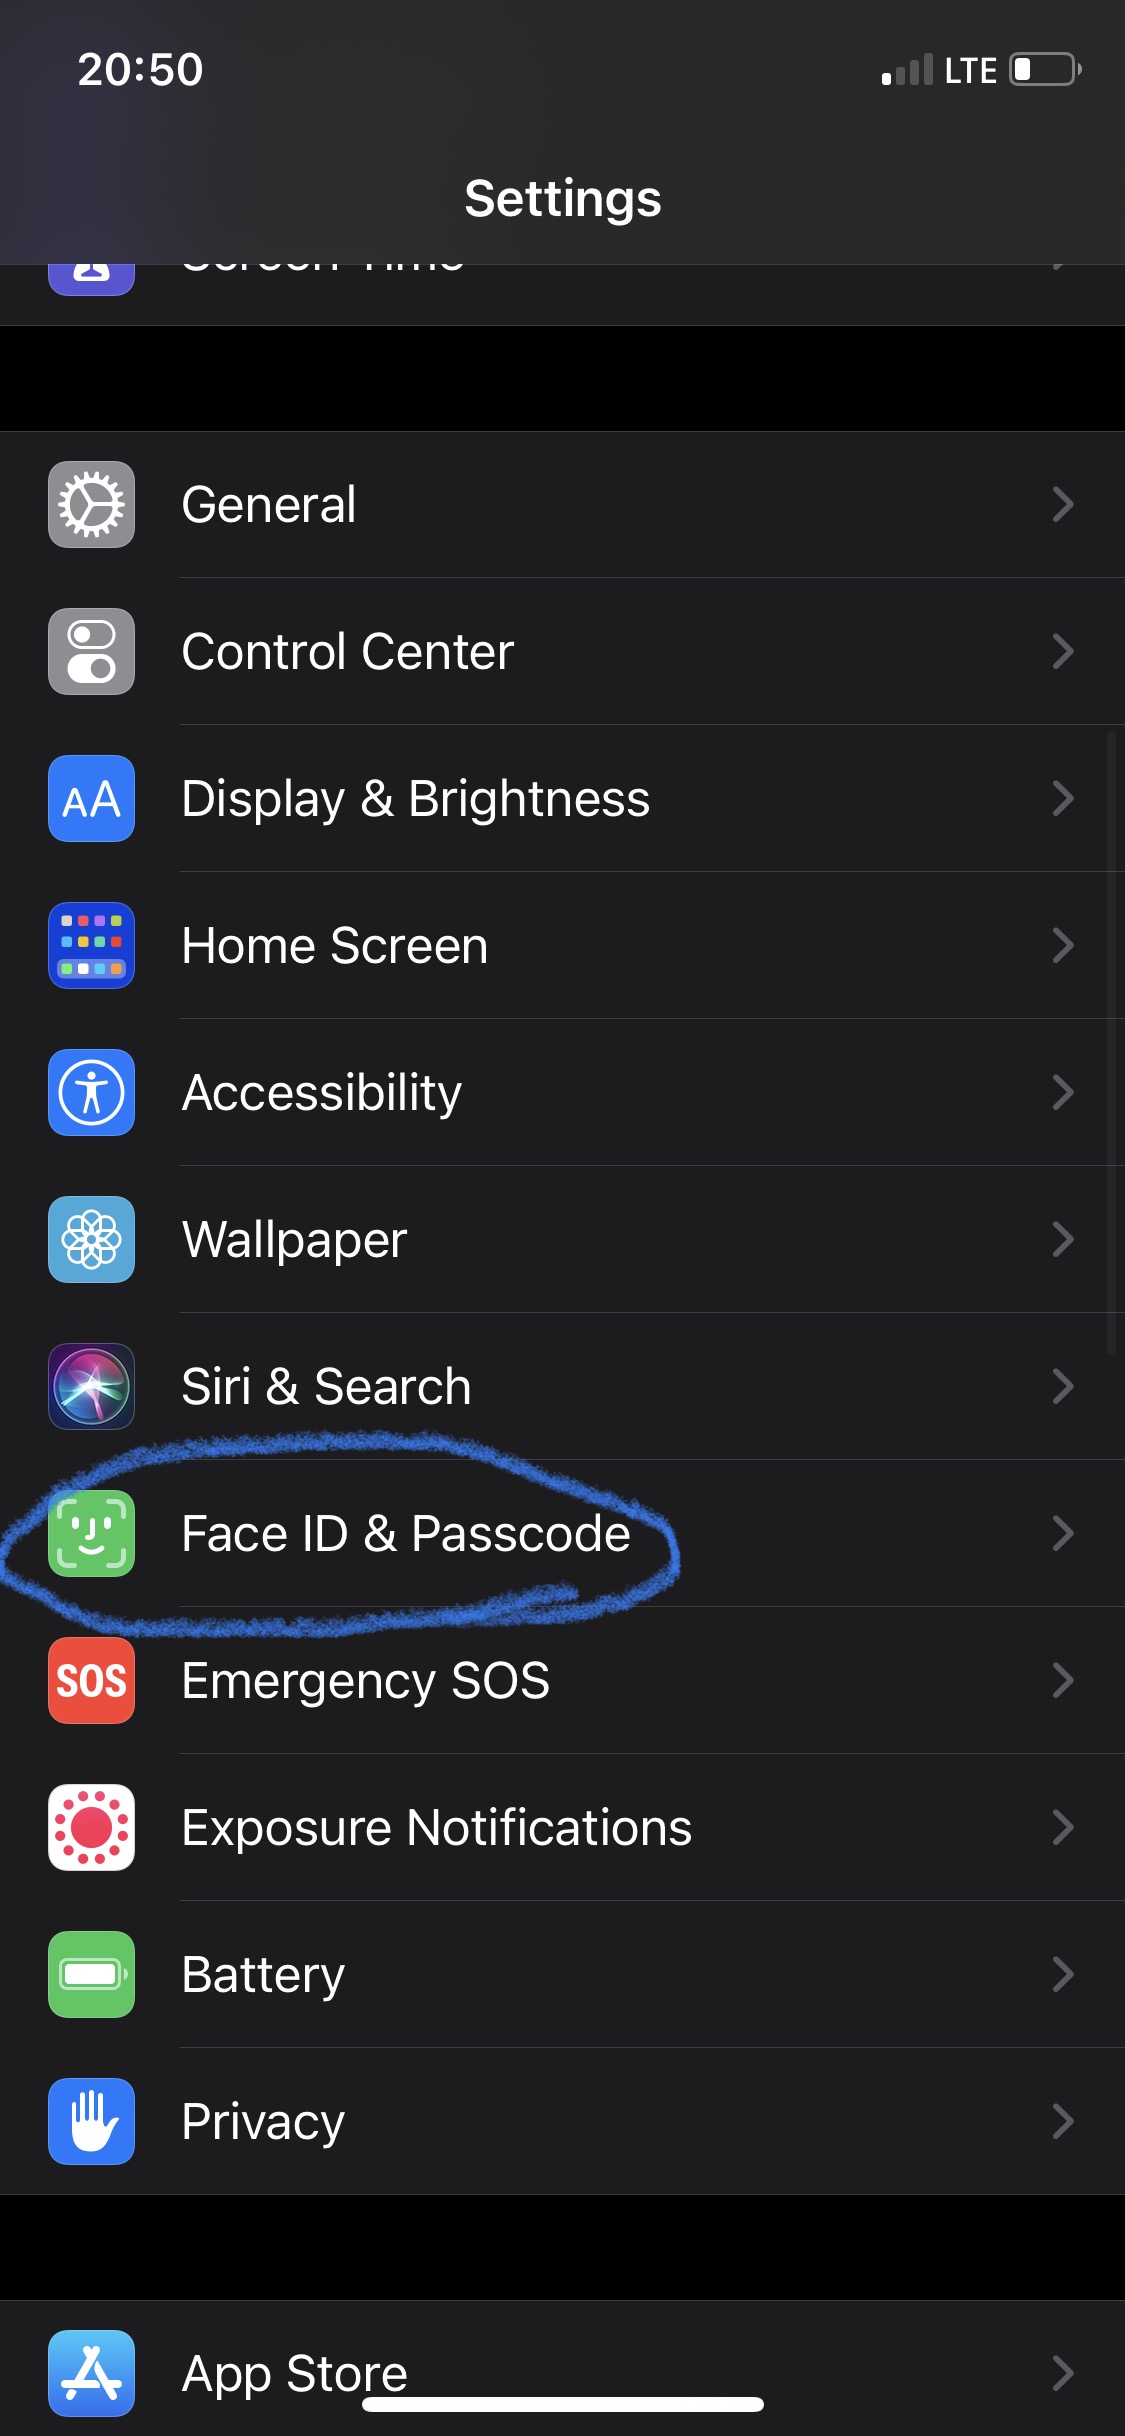Tap the Face ID green icon

(91, 1533)
